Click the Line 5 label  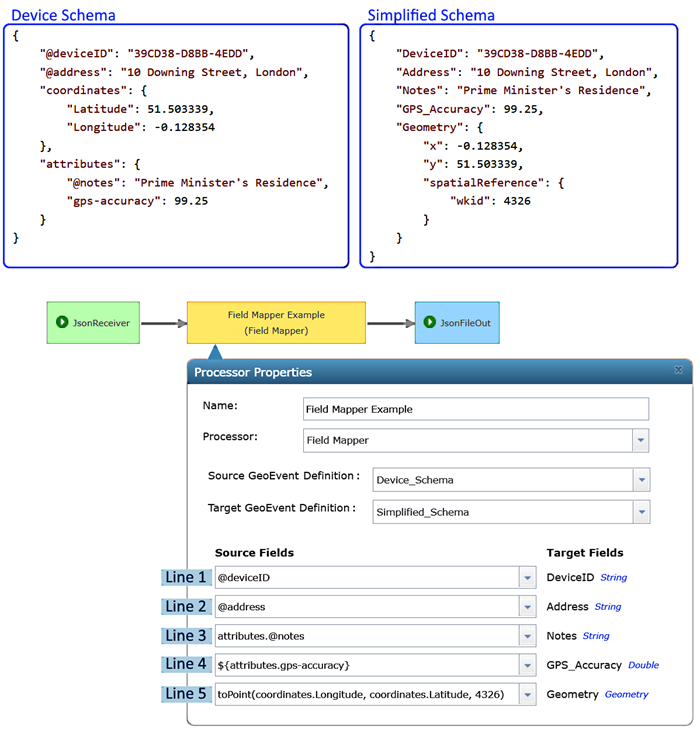(x=186, y=694)
